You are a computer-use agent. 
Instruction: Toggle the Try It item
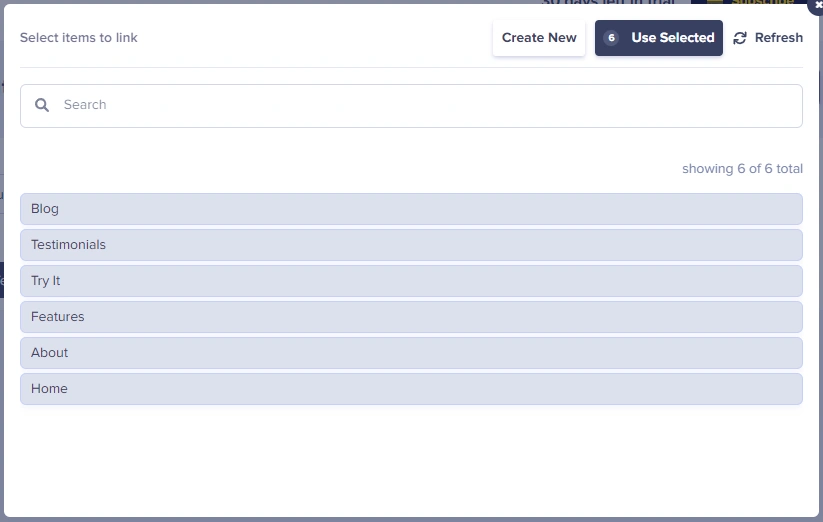click(411, 281)
